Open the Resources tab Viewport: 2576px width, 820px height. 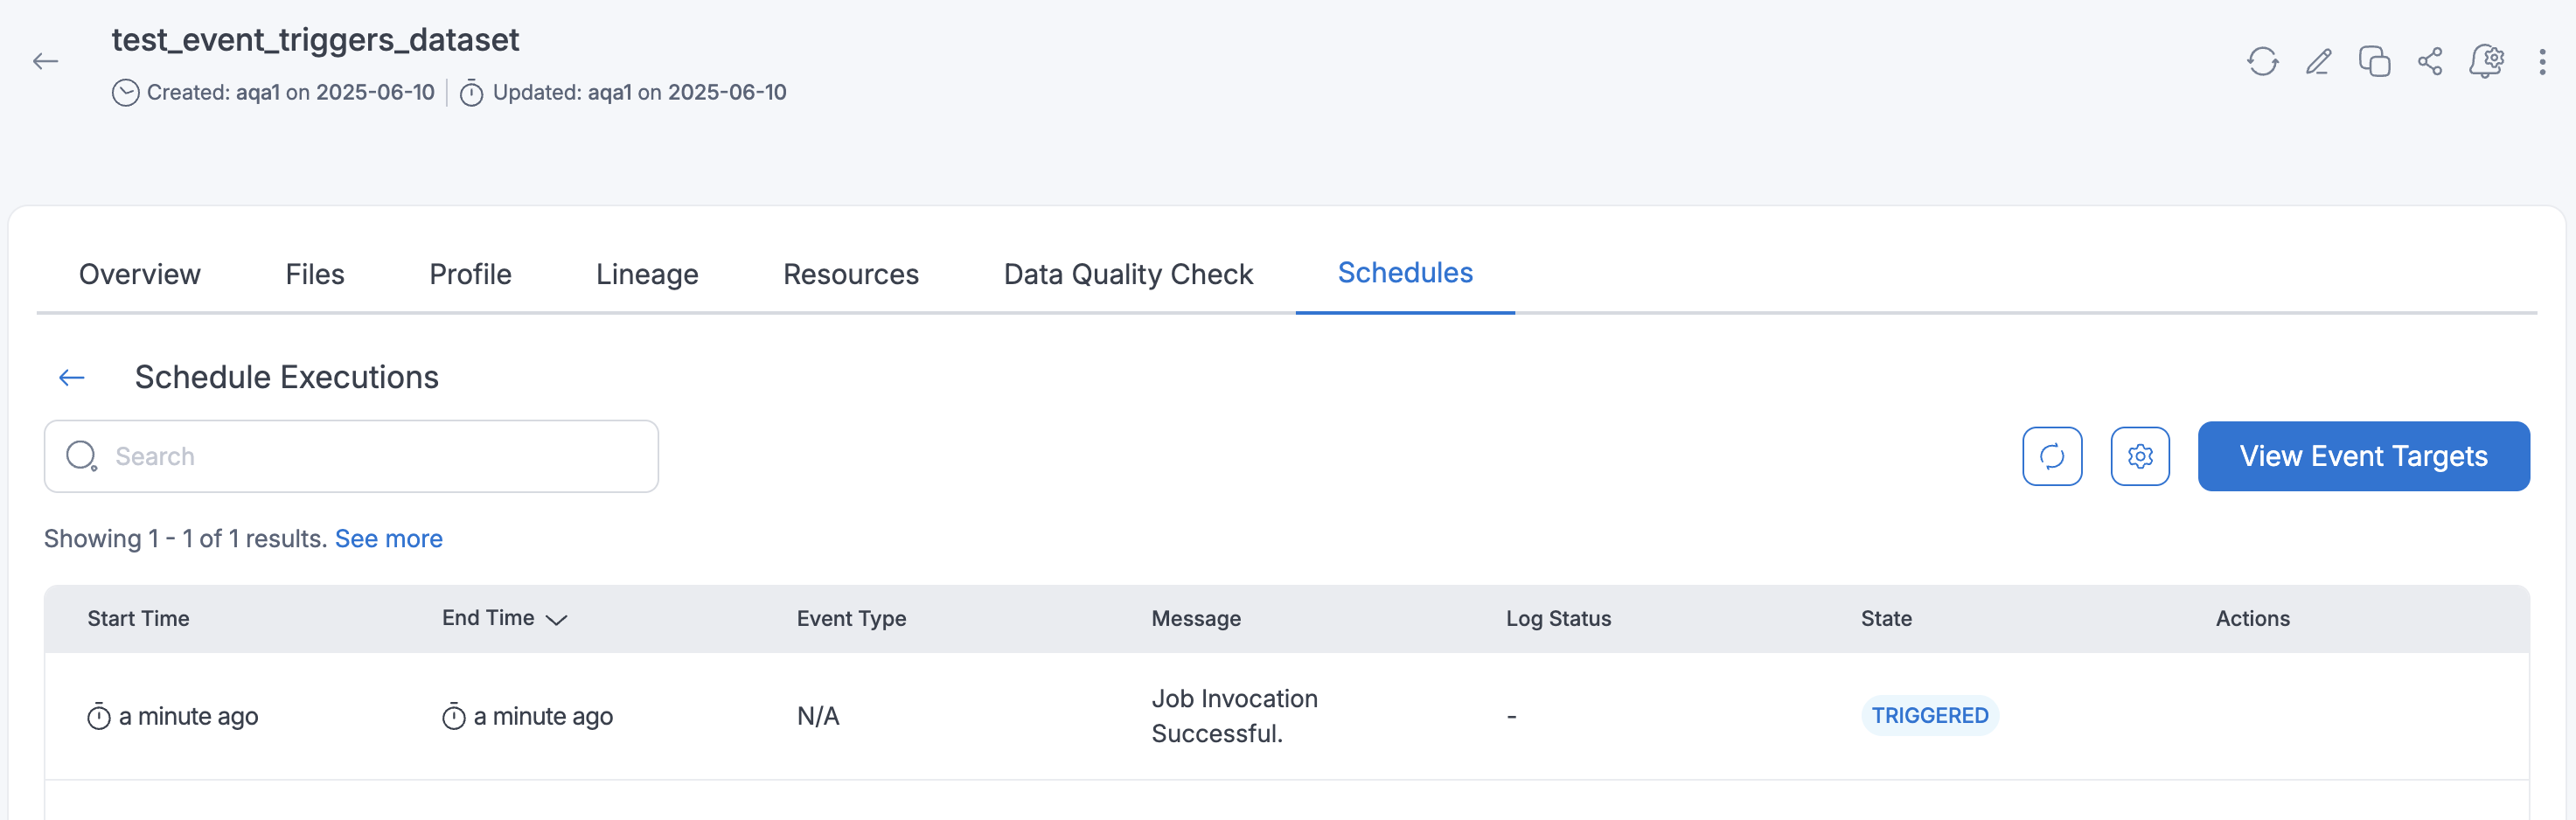(851, 274)
